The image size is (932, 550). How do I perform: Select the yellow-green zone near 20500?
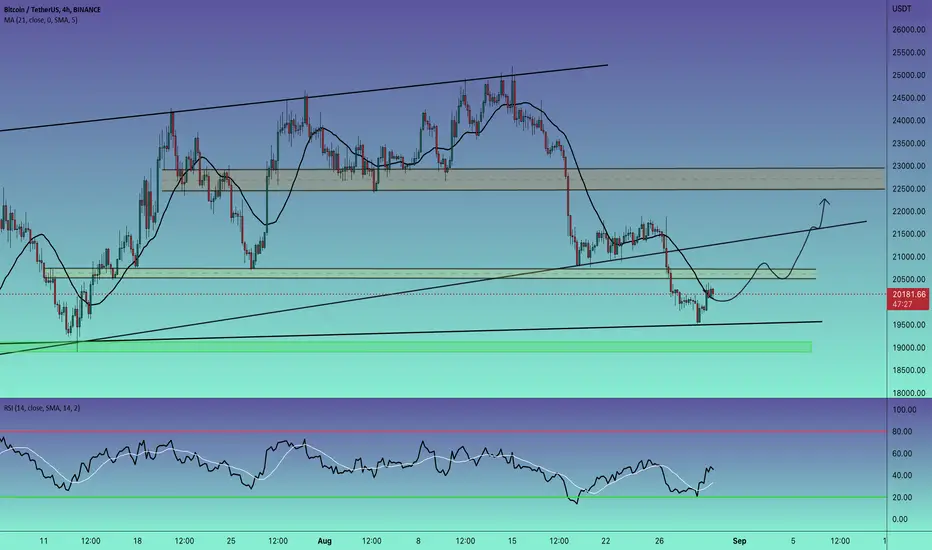coord(429,274)
